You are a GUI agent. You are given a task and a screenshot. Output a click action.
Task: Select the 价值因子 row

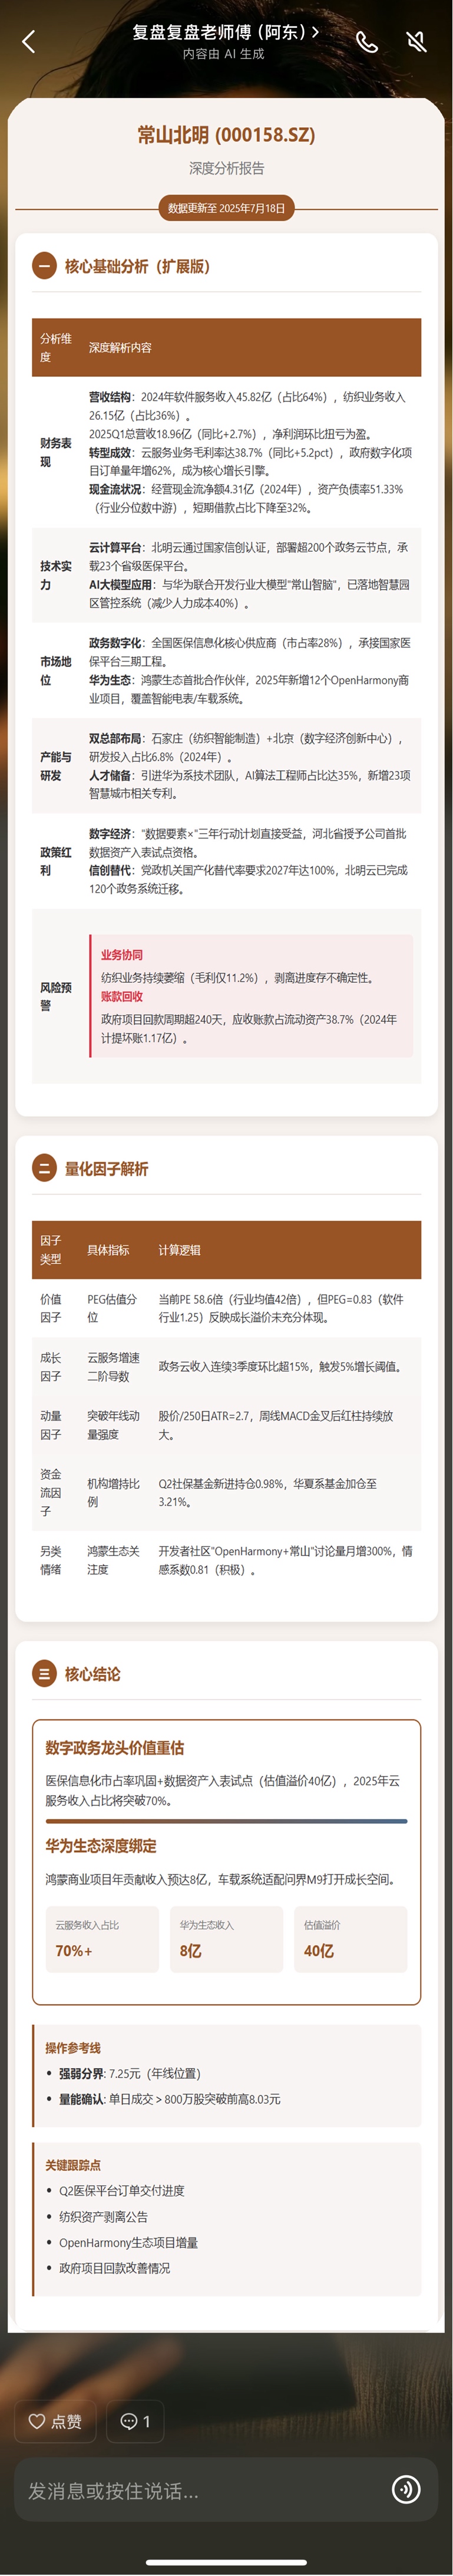click(x=226, y=1308)
